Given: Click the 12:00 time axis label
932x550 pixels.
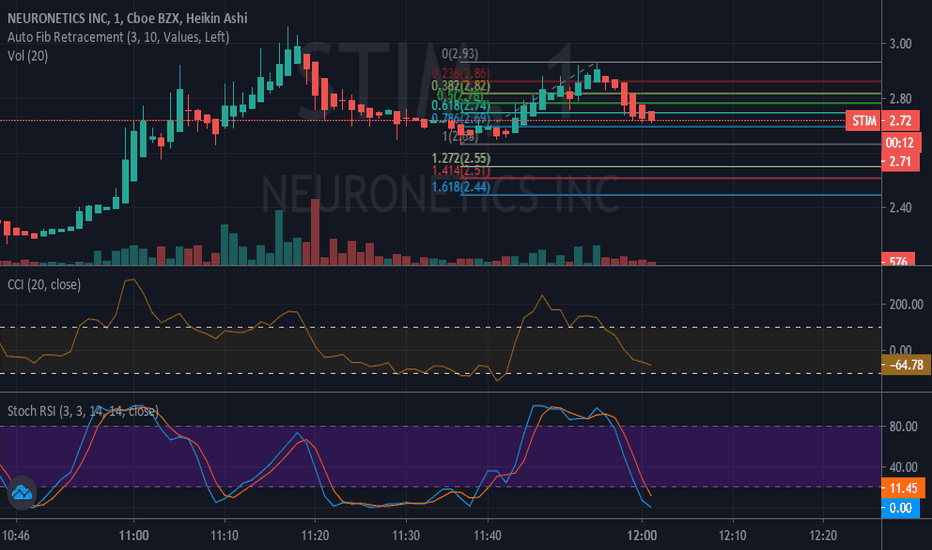Looking at the screenshot, I should (x=642, y=536).
